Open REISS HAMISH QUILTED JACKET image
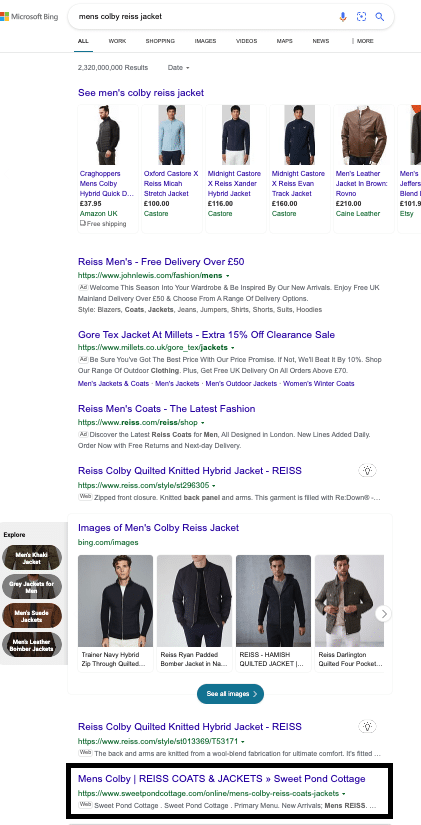The width and height of the screenshot is (421, 825). (x=273, y=613)
